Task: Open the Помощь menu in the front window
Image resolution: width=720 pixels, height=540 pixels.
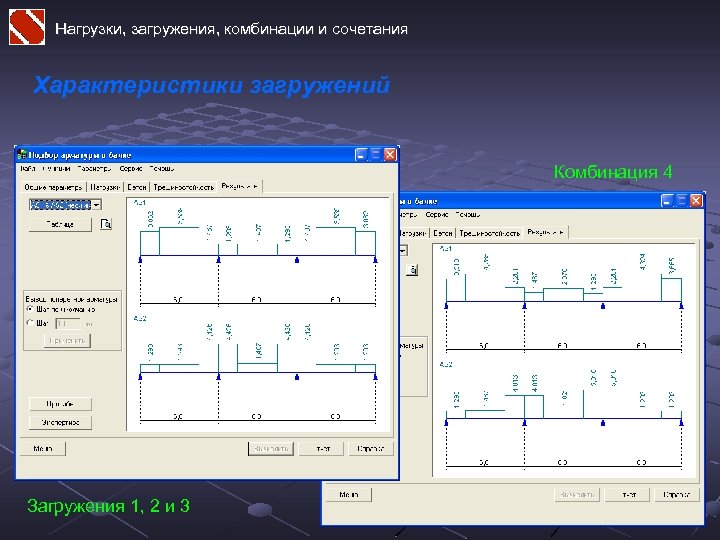Action: tap(162, 169)
